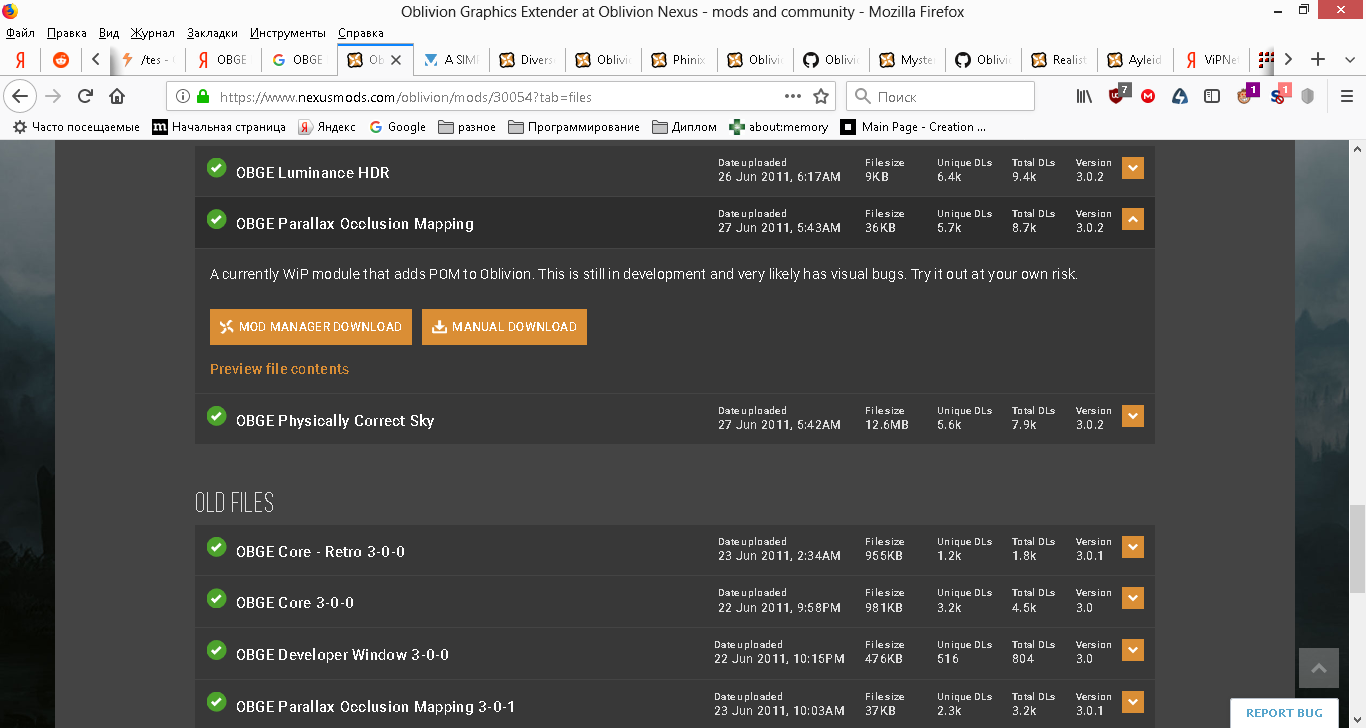Image resolution: width=1366 pixels, height=728 pixels.
Task: Open the Начальная страница bookmark
Action: pos(219,127)
